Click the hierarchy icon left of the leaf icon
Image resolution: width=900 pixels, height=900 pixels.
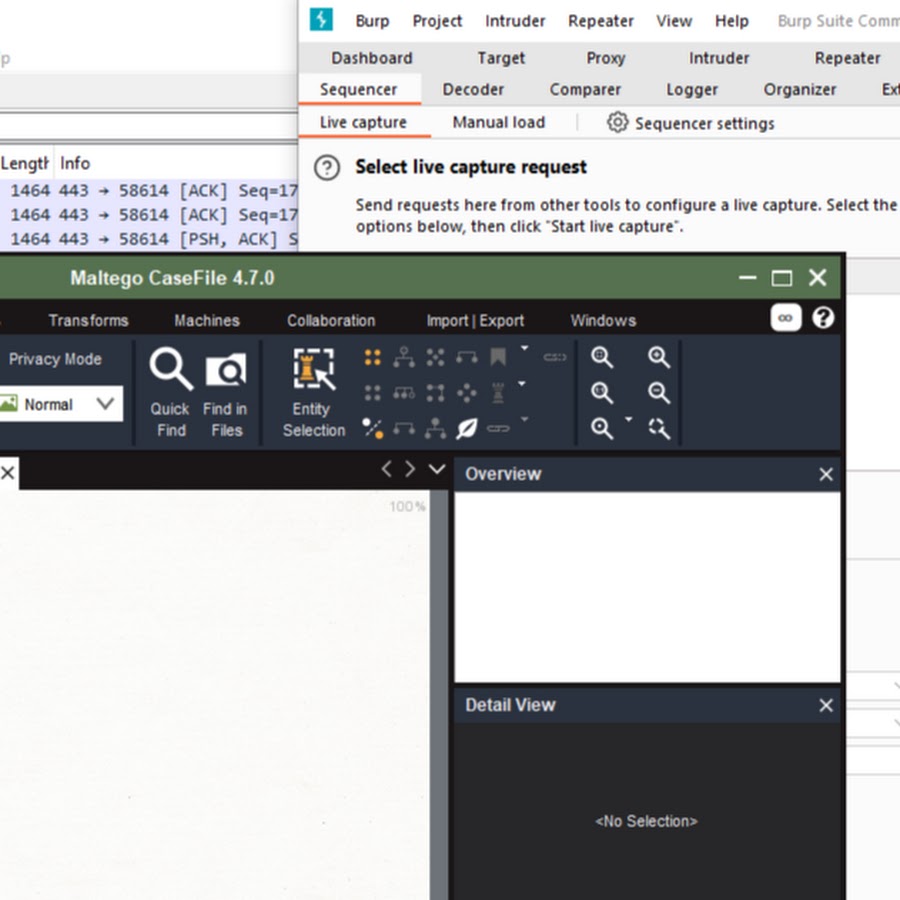click(436, 428)
